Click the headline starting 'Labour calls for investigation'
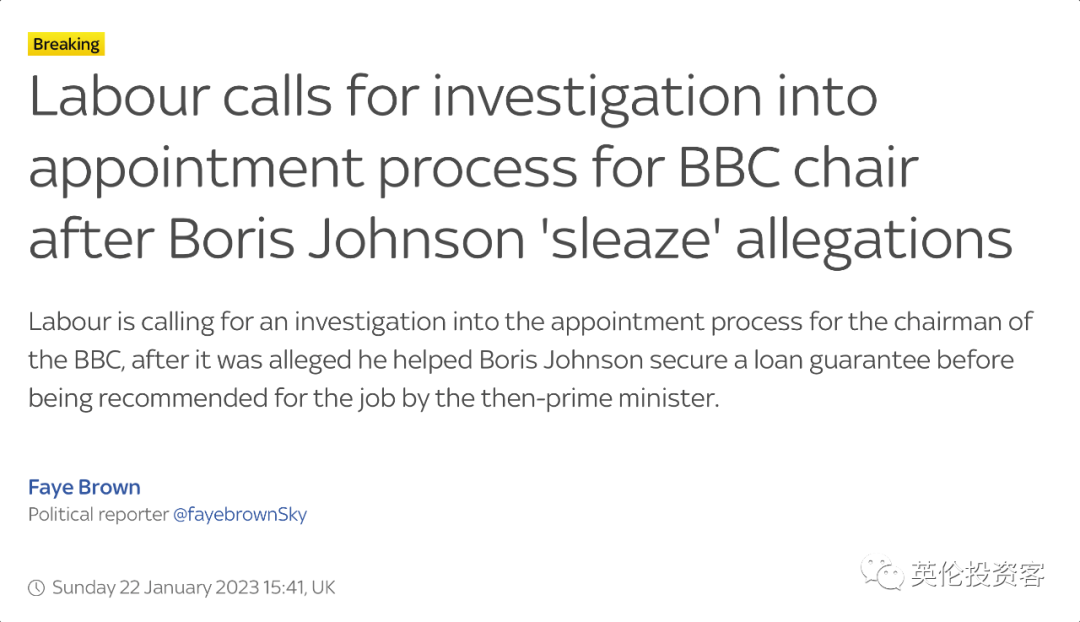Image resolution: width=1080 pixels, height=622 pixels. pos(521,167)
